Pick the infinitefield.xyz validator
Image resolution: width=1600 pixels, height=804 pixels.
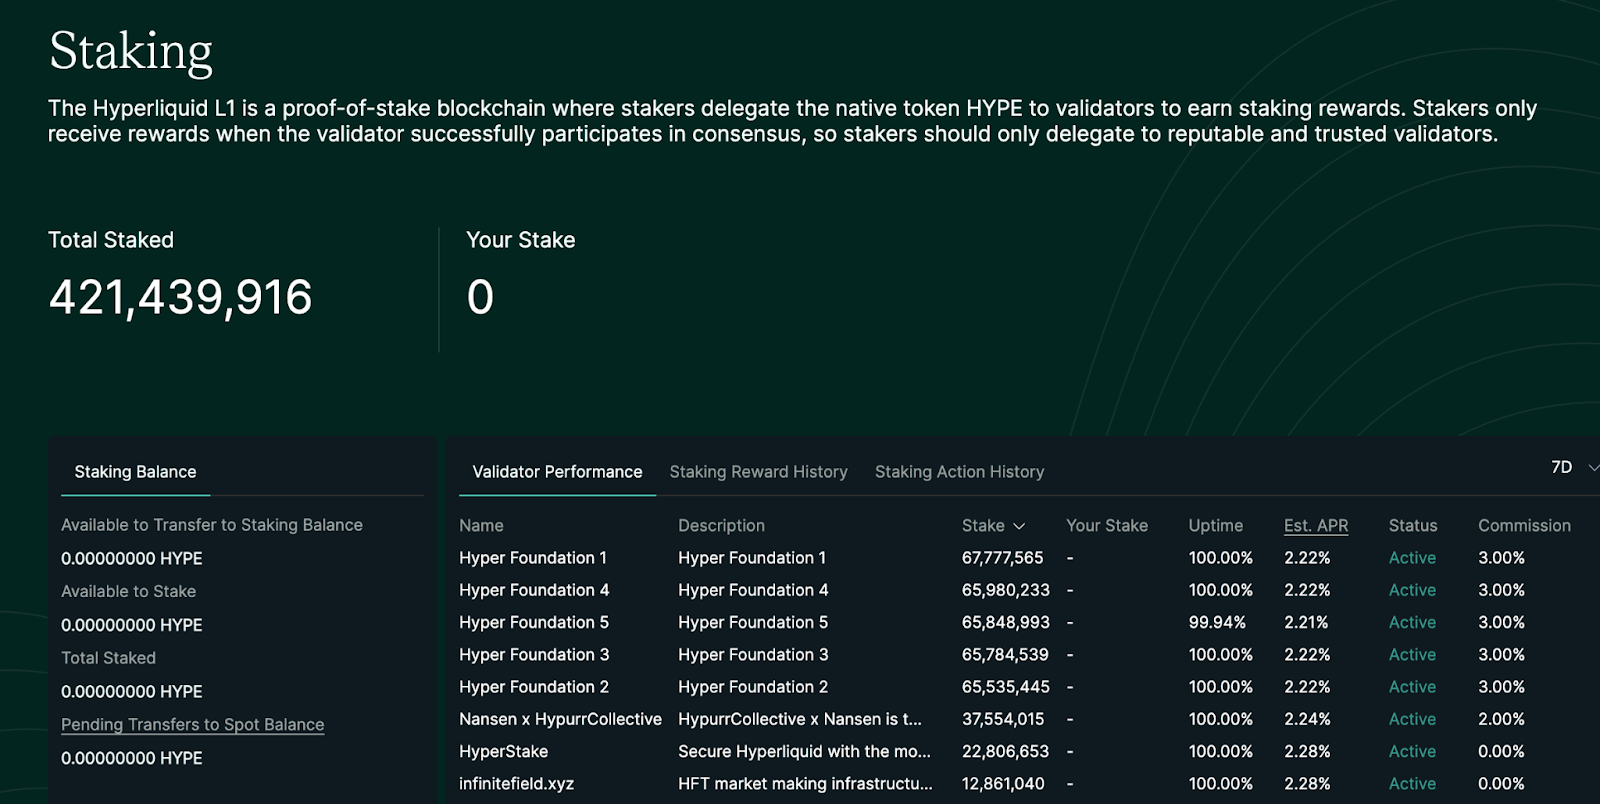(x=516, y=784)
